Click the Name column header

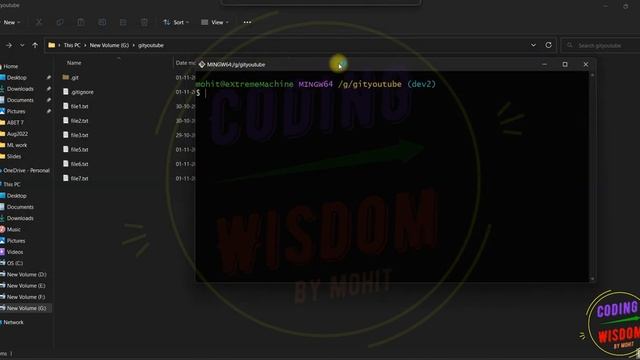click(74, 63)
